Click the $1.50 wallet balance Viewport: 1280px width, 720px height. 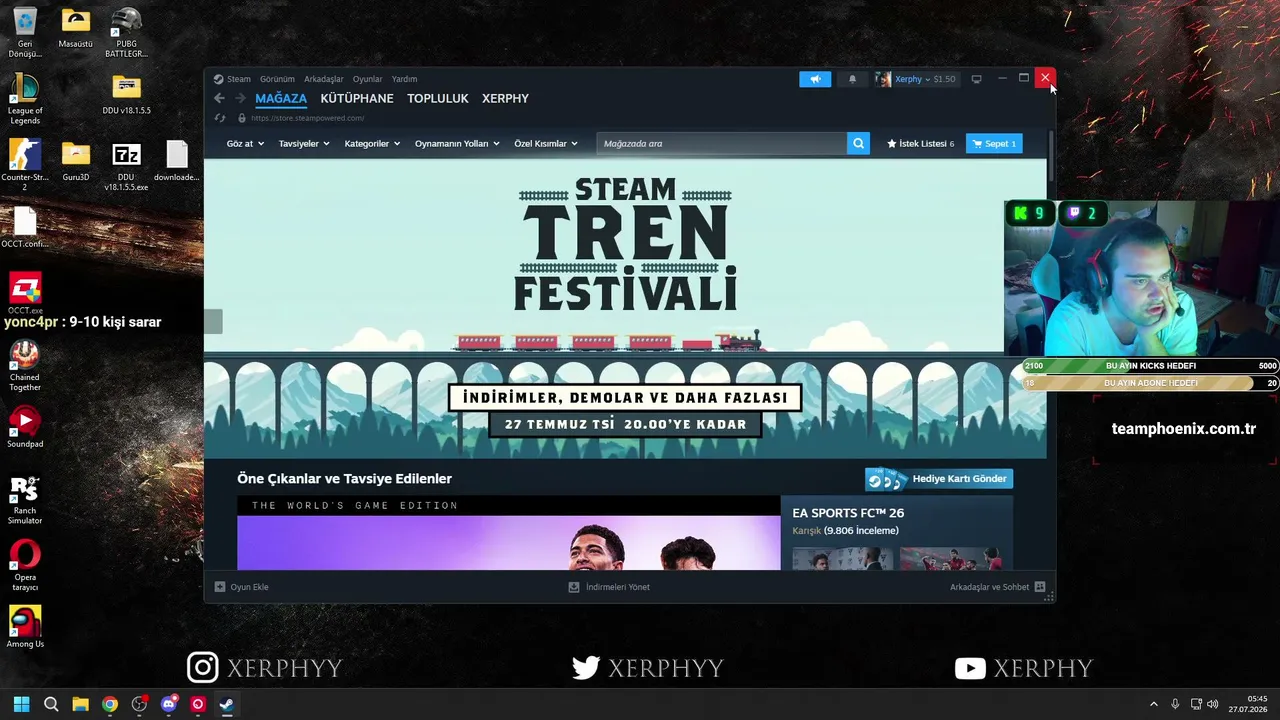pos(944,79)
